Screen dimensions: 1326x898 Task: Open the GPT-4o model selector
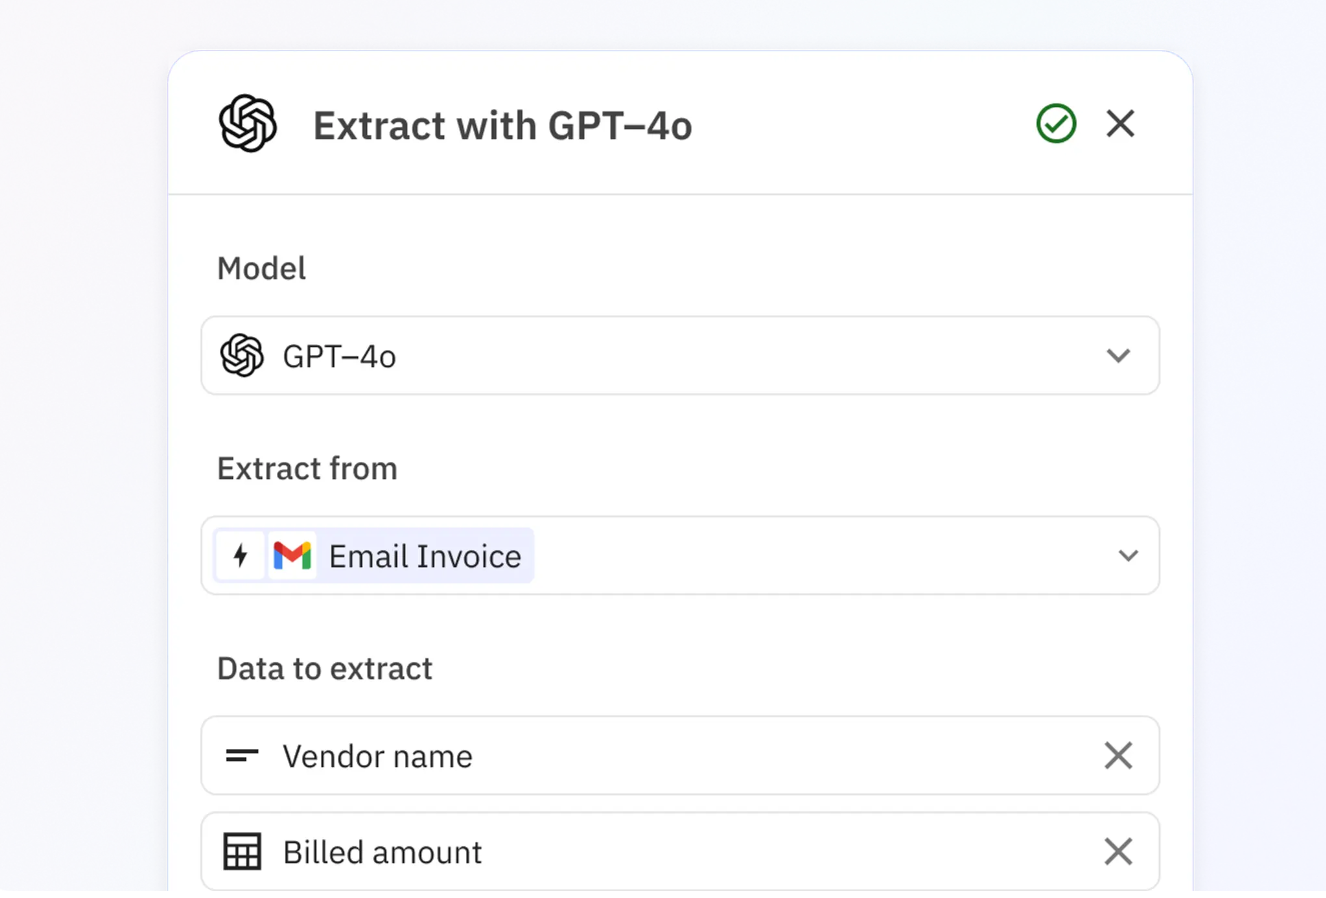click(x=680, y=356)
